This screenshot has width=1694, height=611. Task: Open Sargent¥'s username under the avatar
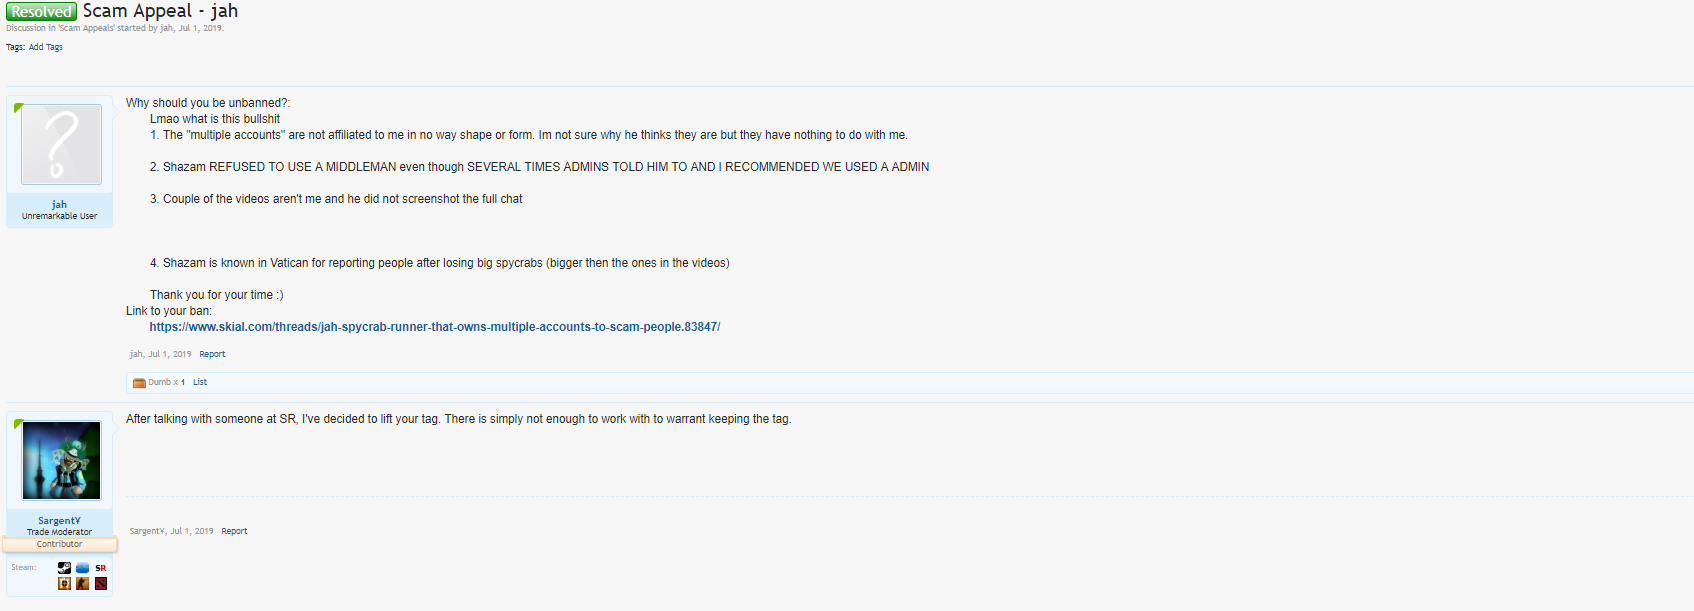(59, 520)
